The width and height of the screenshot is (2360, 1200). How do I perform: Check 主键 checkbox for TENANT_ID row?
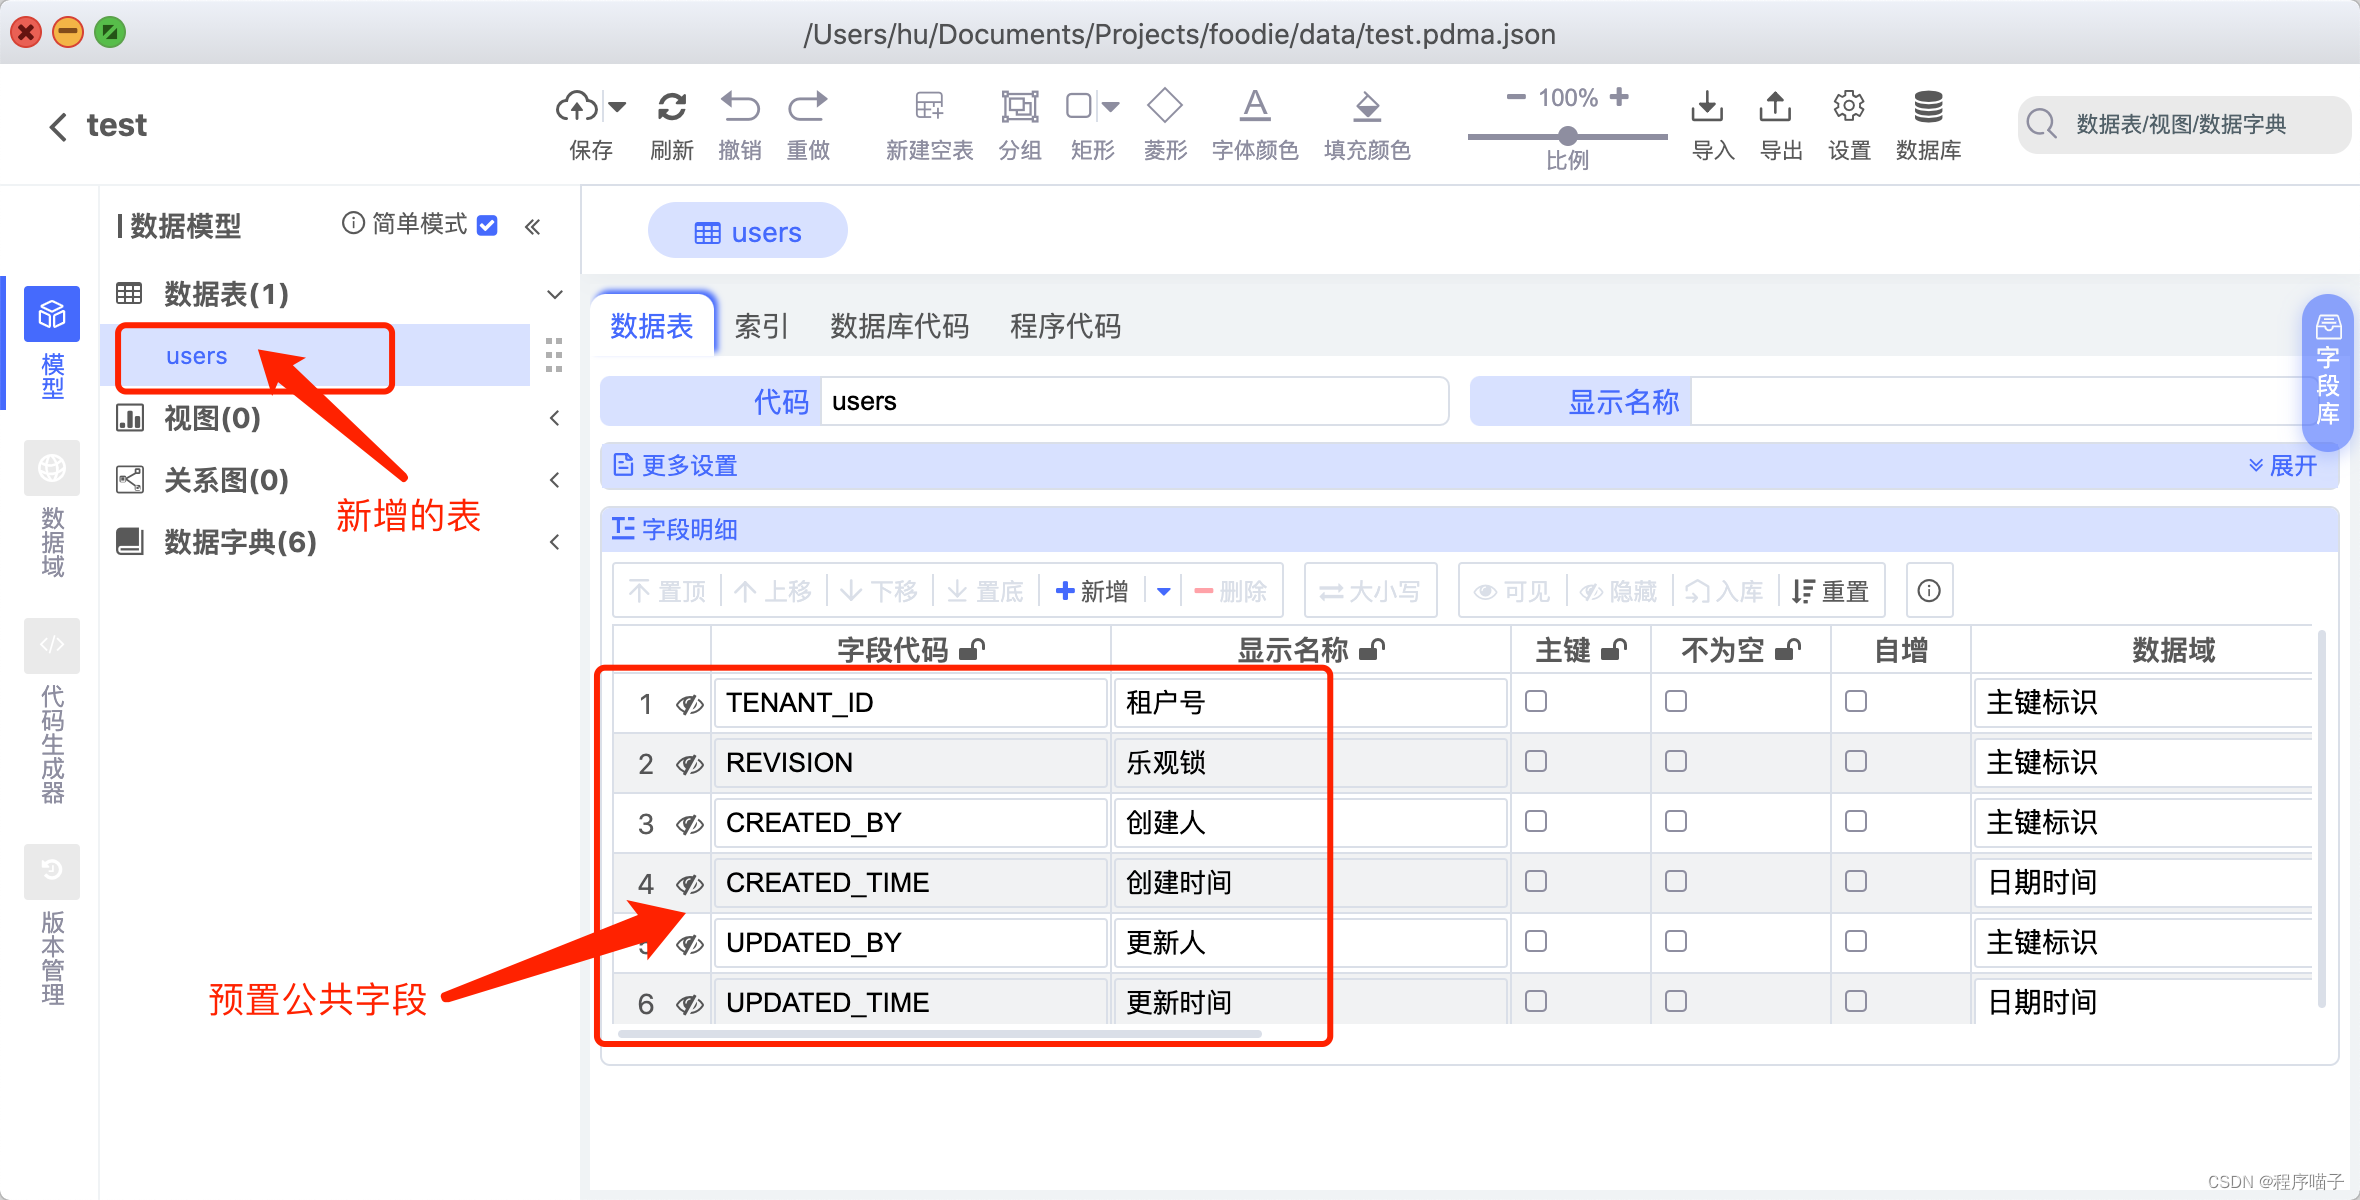pyautogui.click(x=1536, y=701)
